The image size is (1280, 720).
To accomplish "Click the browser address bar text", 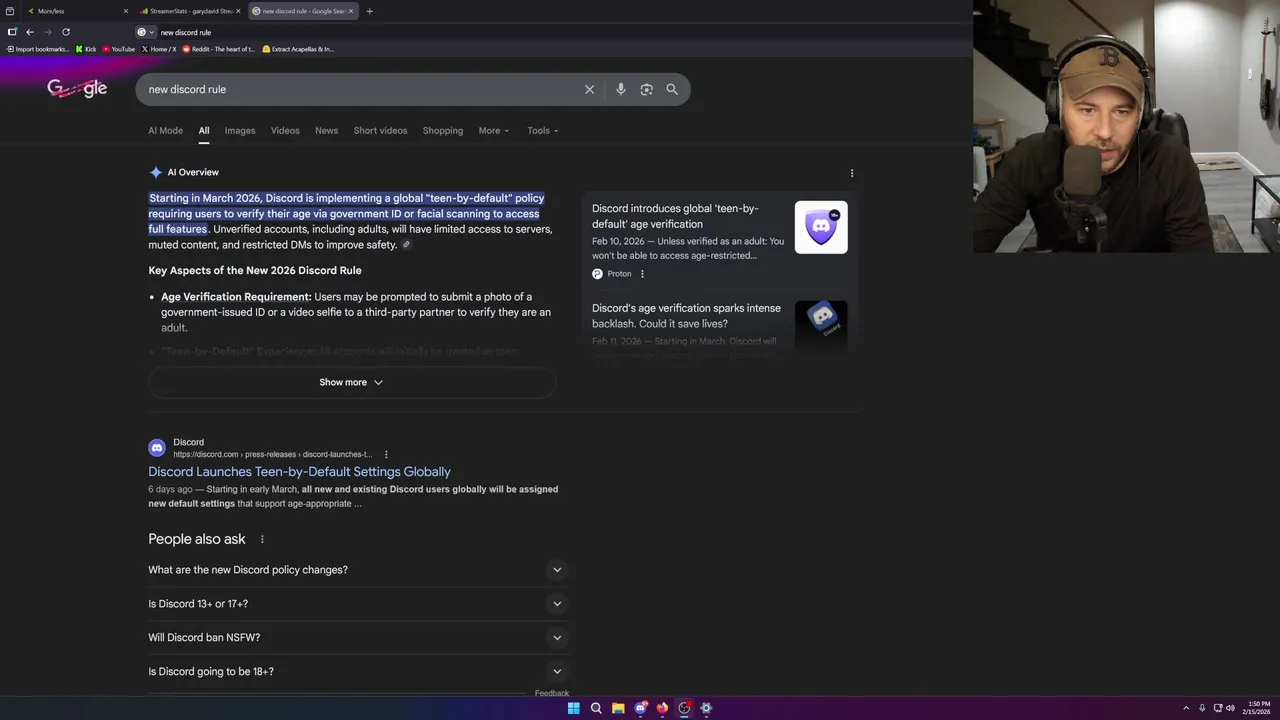I will pyautogui.click(x=186, y=32).
